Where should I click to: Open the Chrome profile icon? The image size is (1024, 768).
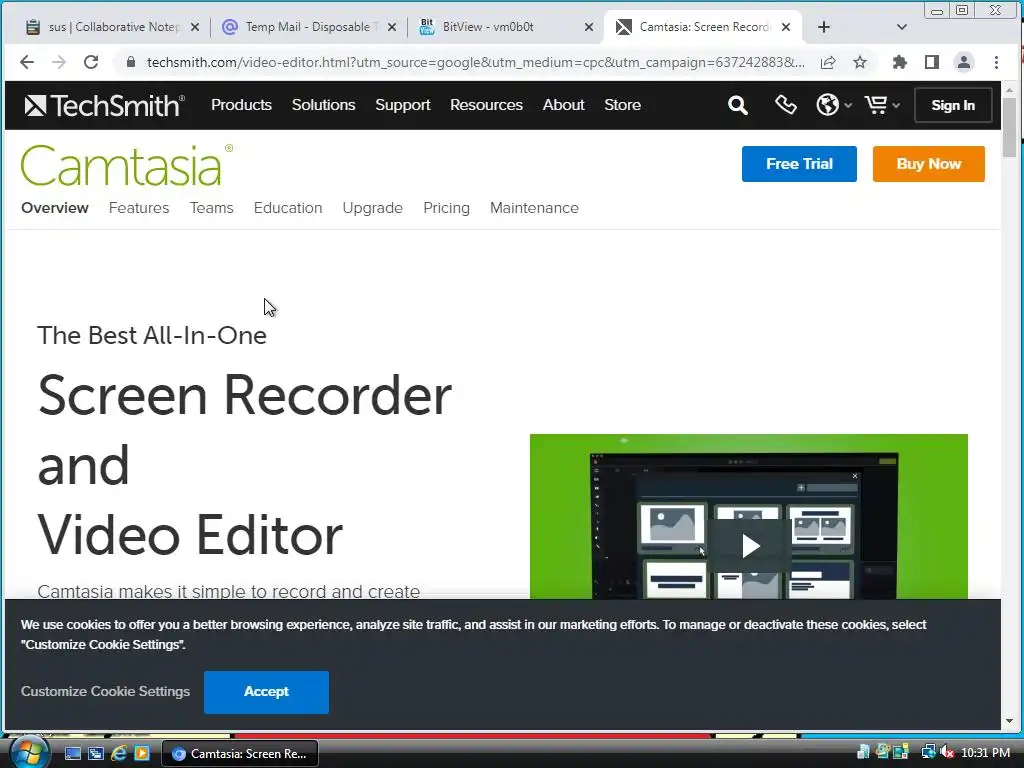pyautogui.click(x=963, y=62)
